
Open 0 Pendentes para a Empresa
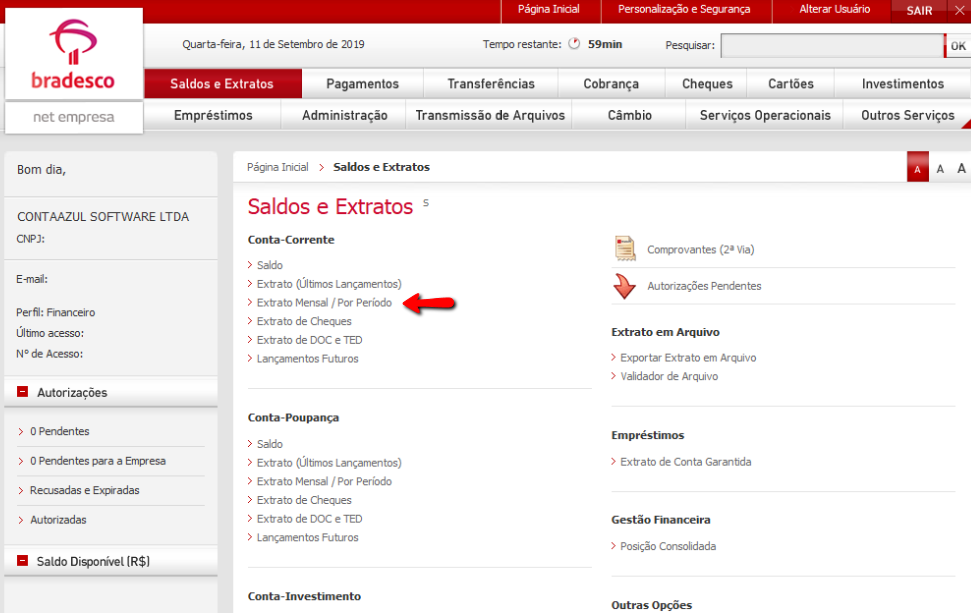click(x=98, y=461)
